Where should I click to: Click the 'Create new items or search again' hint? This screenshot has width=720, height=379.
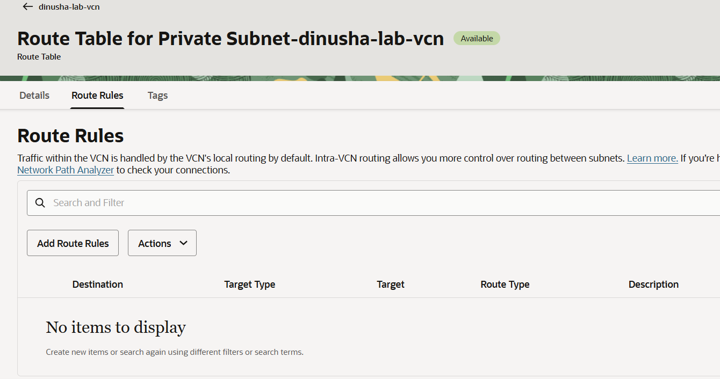tap(174, 352)
